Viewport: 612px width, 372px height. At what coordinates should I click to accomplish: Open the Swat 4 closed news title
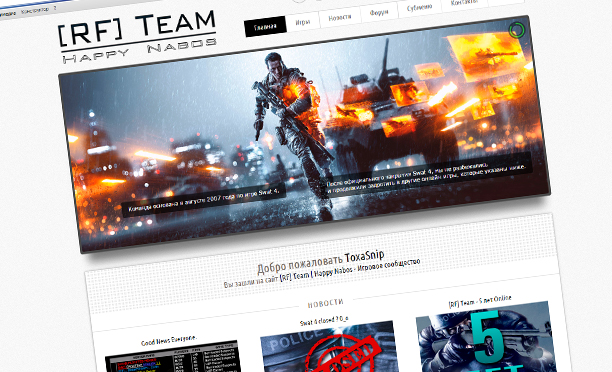[324, 321]
